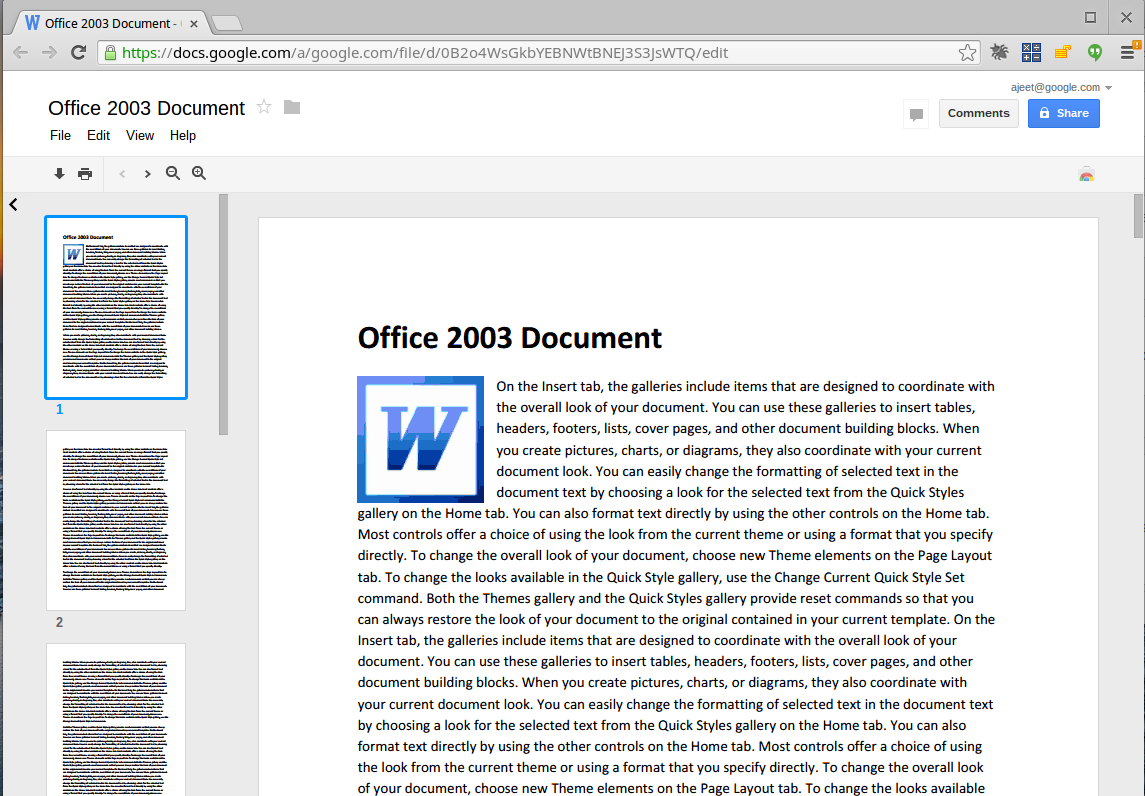Click the Word logo image in document

[x=421, y=439]
